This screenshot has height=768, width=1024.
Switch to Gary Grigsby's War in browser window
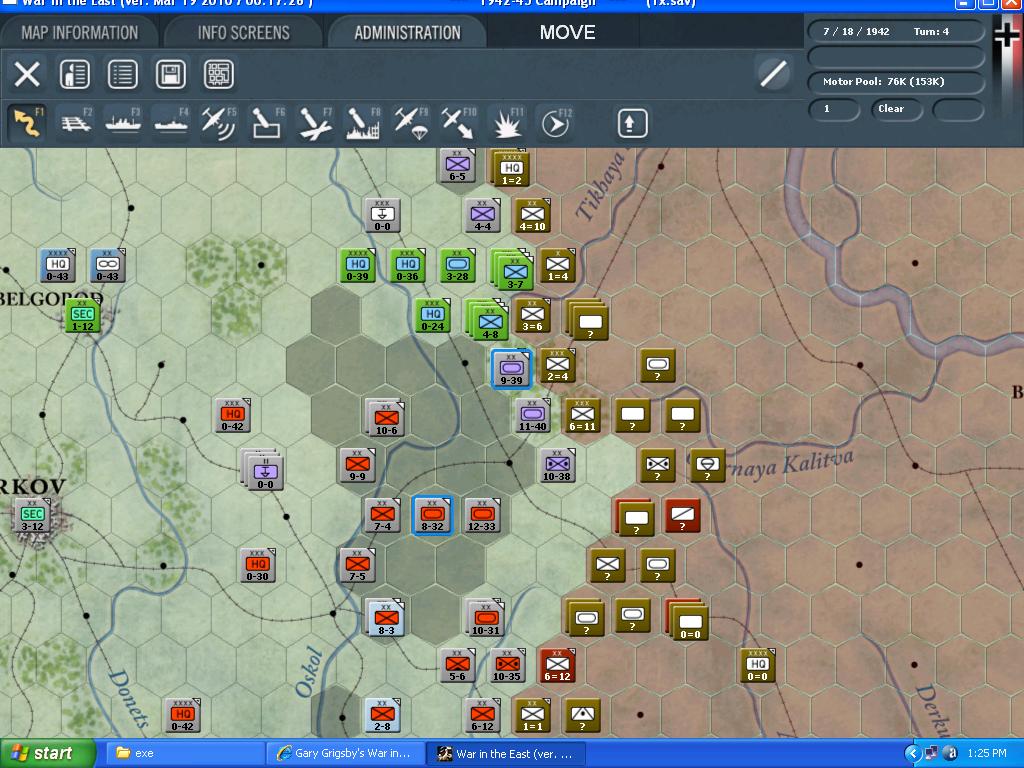click(346, 754)
